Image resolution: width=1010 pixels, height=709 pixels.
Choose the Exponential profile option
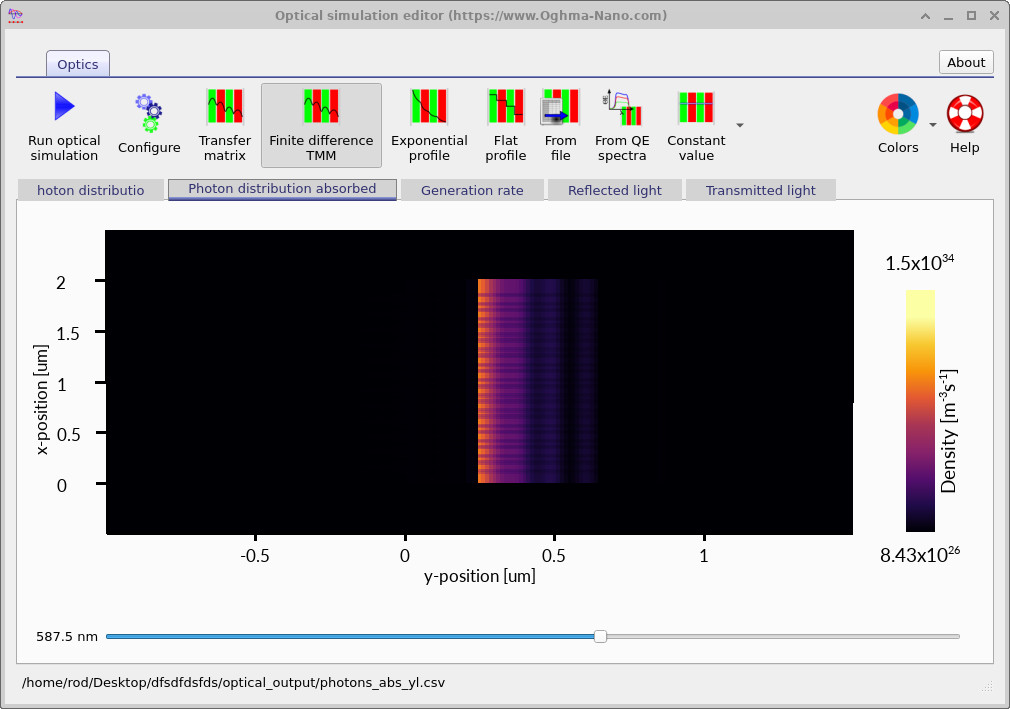tap(429, 126)
